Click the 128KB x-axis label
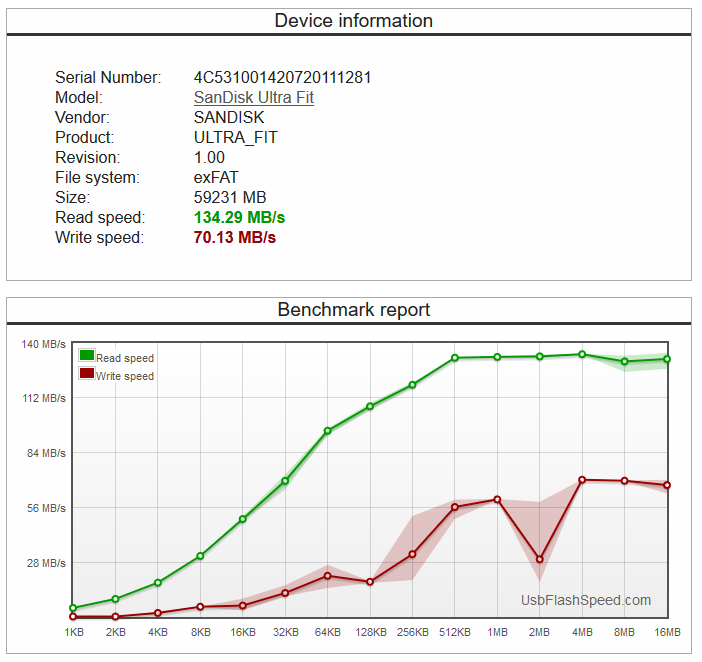This screenshot has width=702, height=662. 371,632
